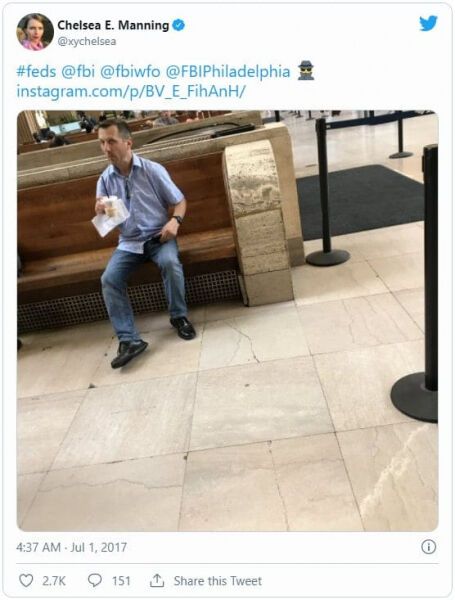Viewport: 455px width, 600px height.
Task: Click the Twitter bird logo
Action: 428,23
